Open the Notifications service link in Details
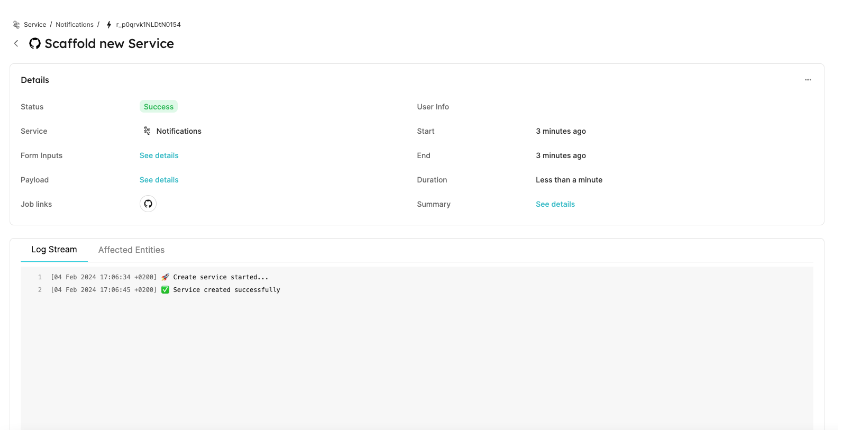 178,131
